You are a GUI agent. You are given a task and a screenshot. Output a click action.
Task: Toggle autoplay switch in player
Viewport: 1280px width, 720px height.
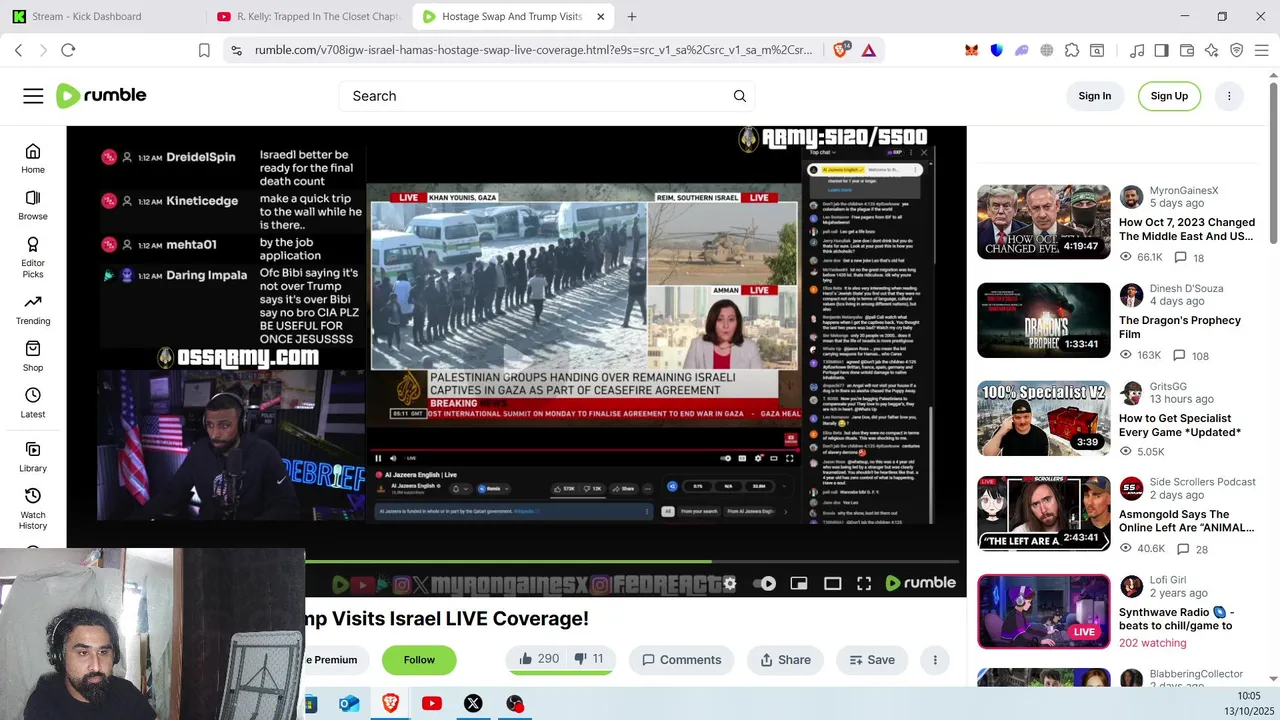[x=765, y=584]
